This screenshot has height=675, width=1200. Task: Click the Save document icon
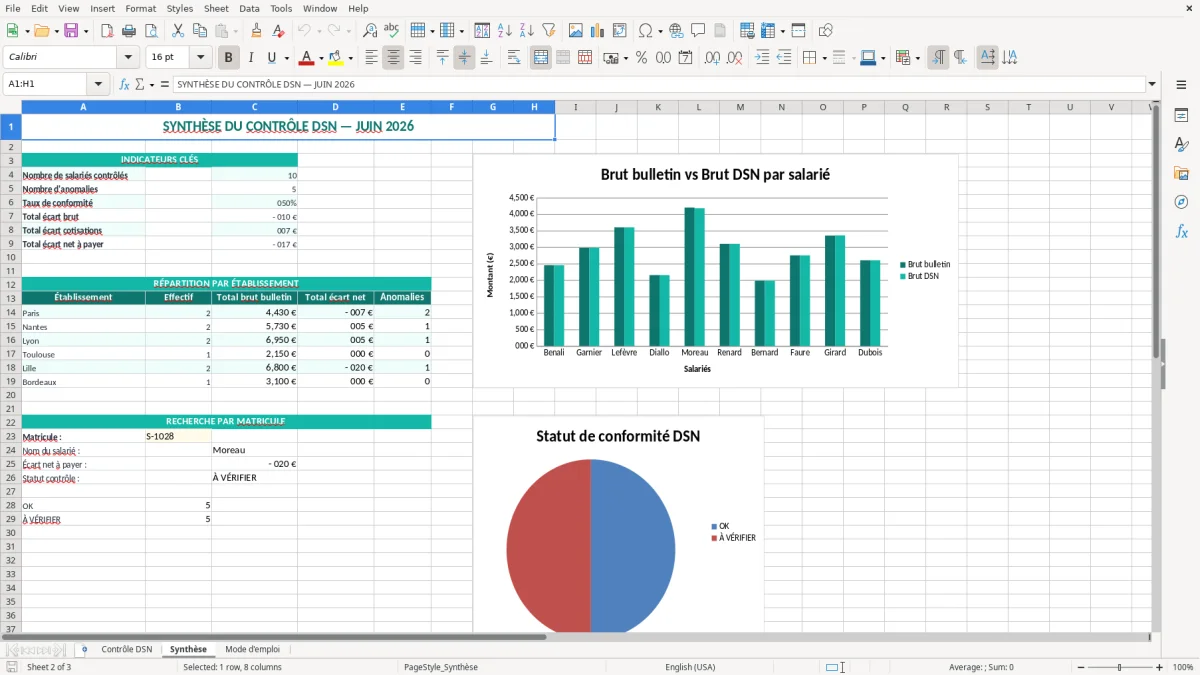(71, 31)
